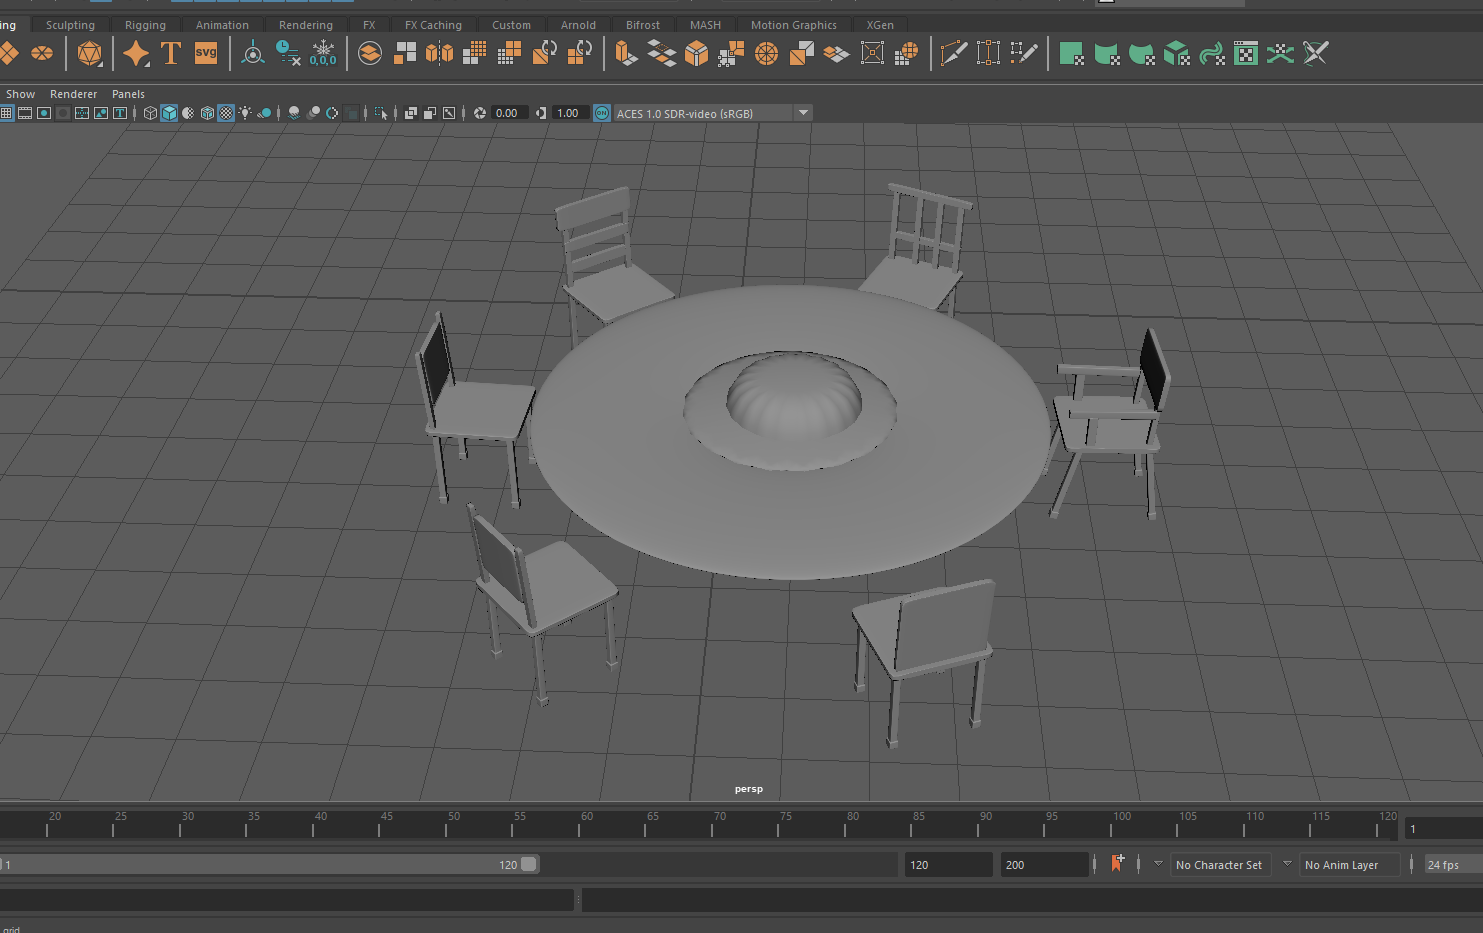The height and width of the screenshot is (933, 1483).
Task: Toggle smooth shade all cube button
Action: click(x=169, y=113)
